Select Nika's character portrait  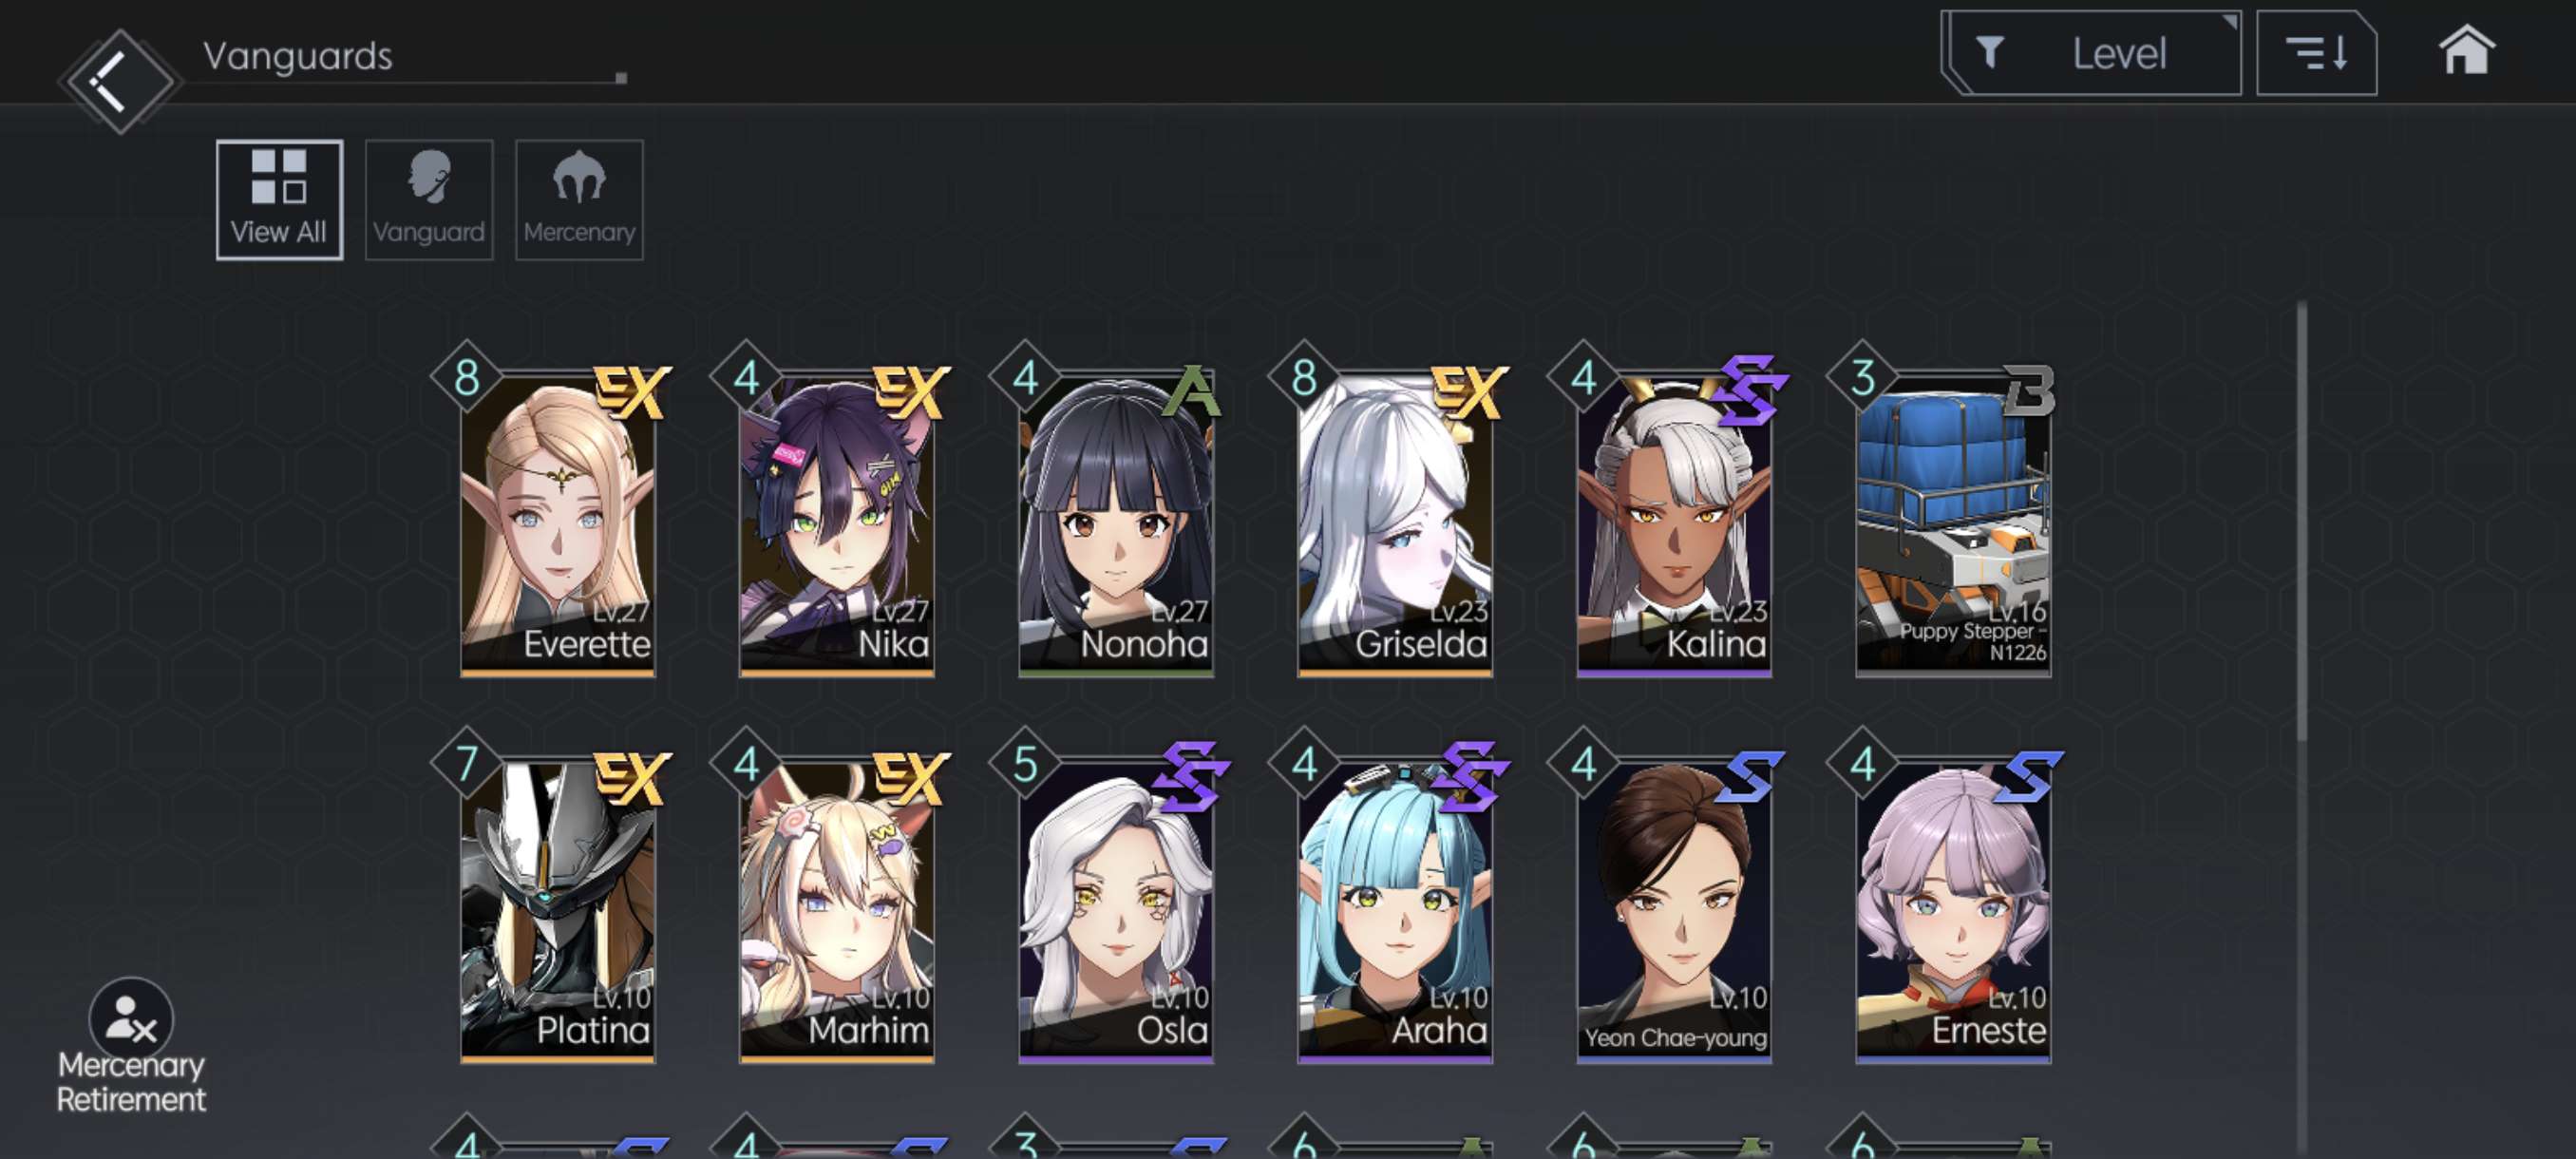click(836, 522)
